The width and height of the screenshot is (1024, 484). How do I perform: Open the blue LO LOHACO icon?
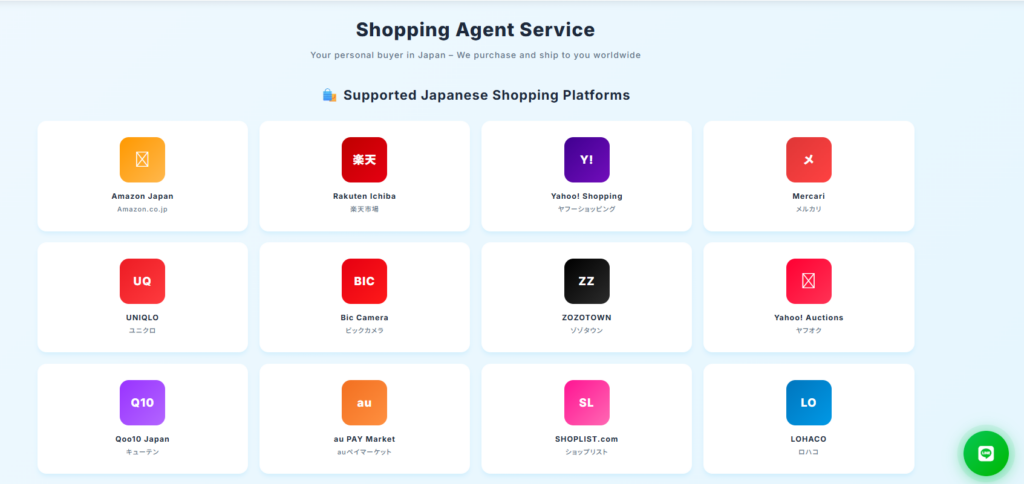[x=808, y=402]
